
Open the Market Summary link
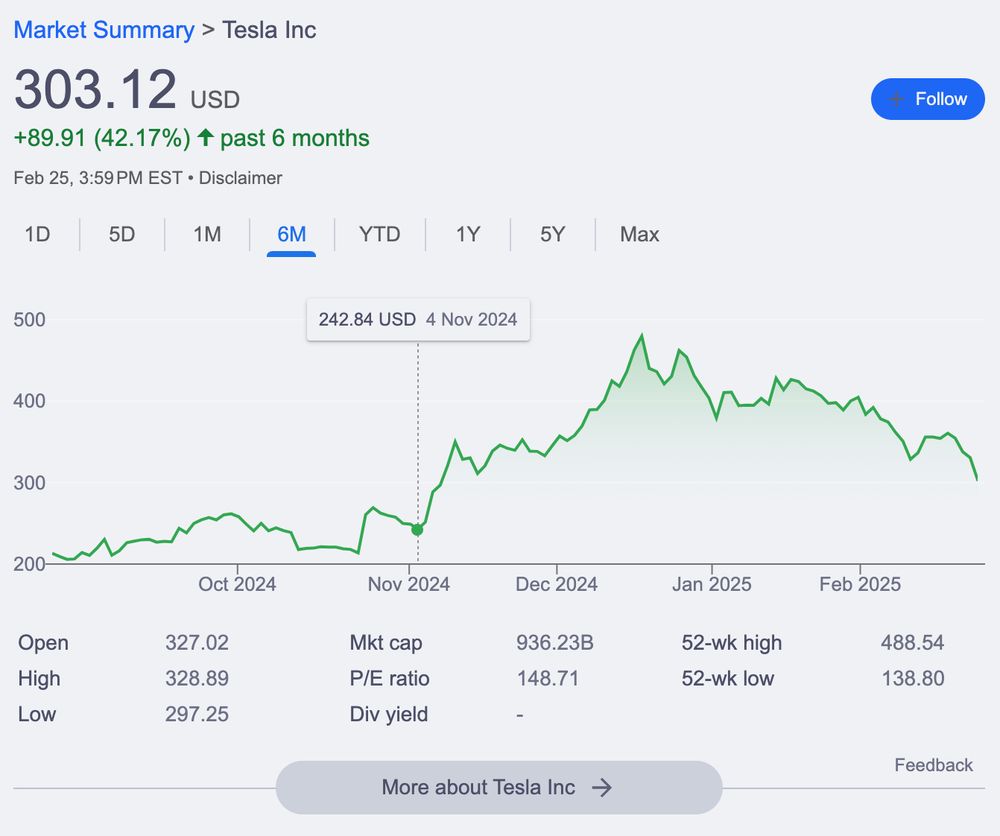pyautogui.click(x=104, y=30)
